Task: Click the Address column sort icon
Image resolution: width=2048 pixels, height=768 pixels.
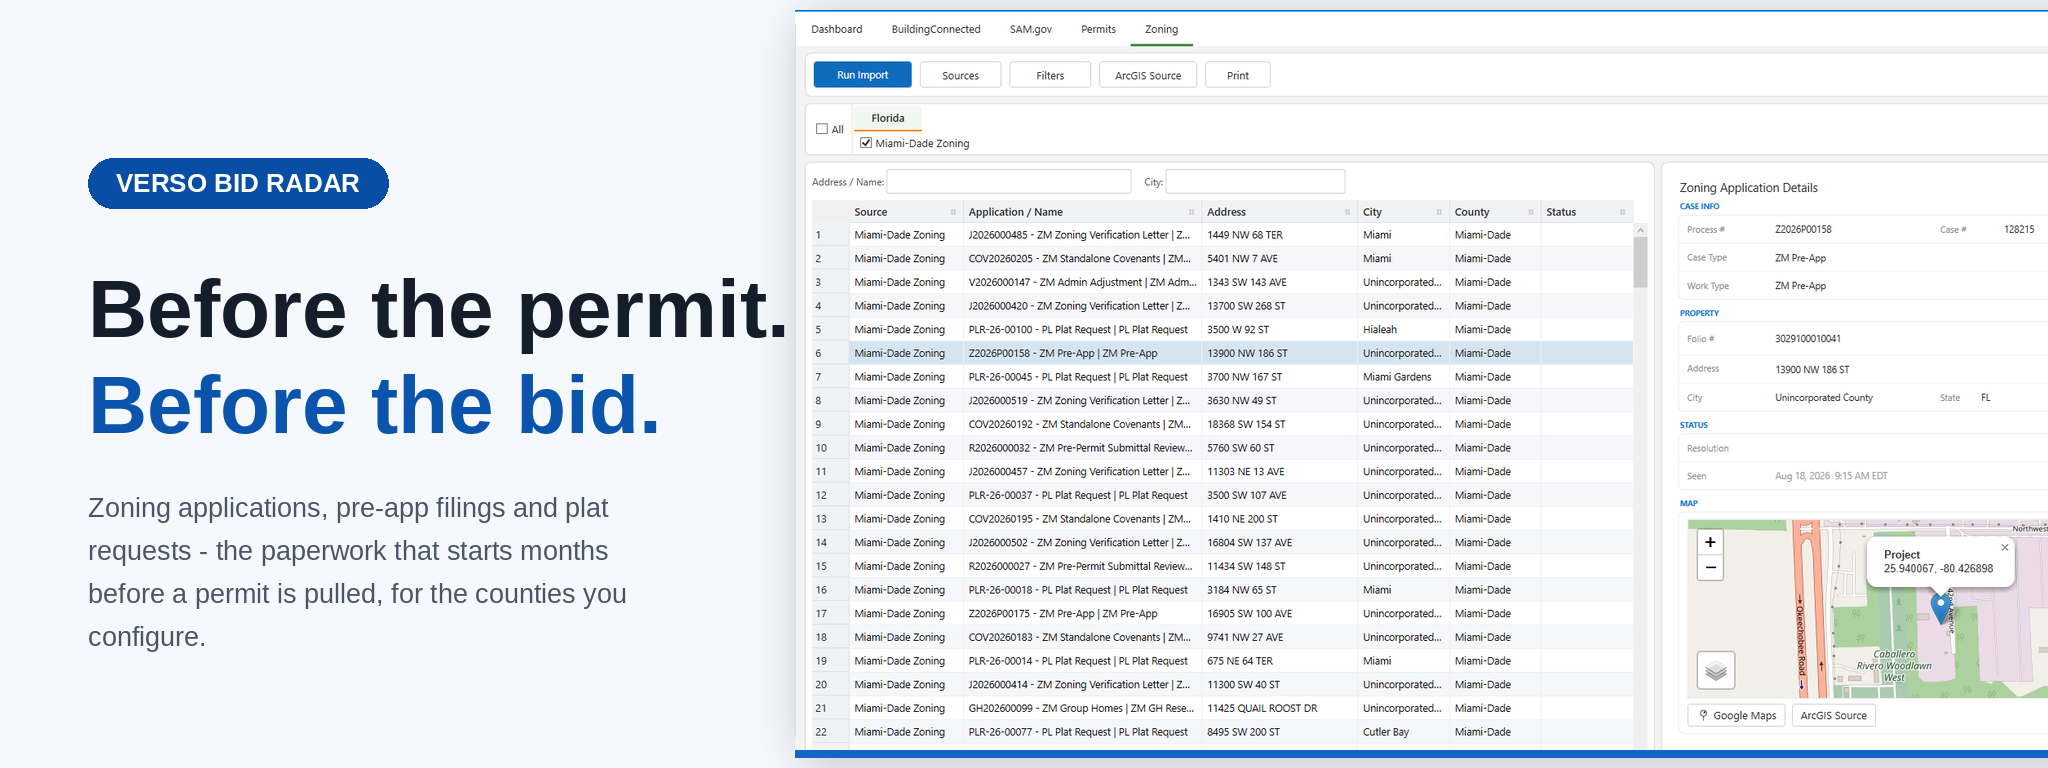Action: tap(1347, 212)
